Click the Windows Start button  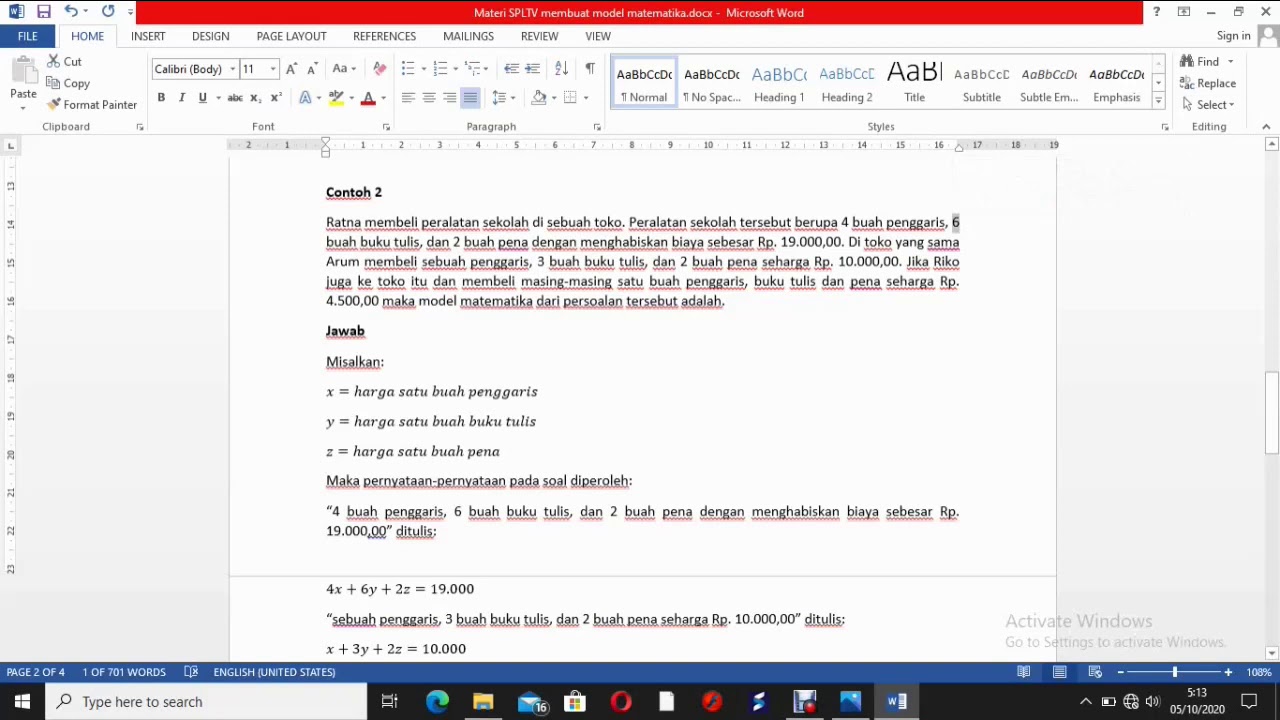22,702
